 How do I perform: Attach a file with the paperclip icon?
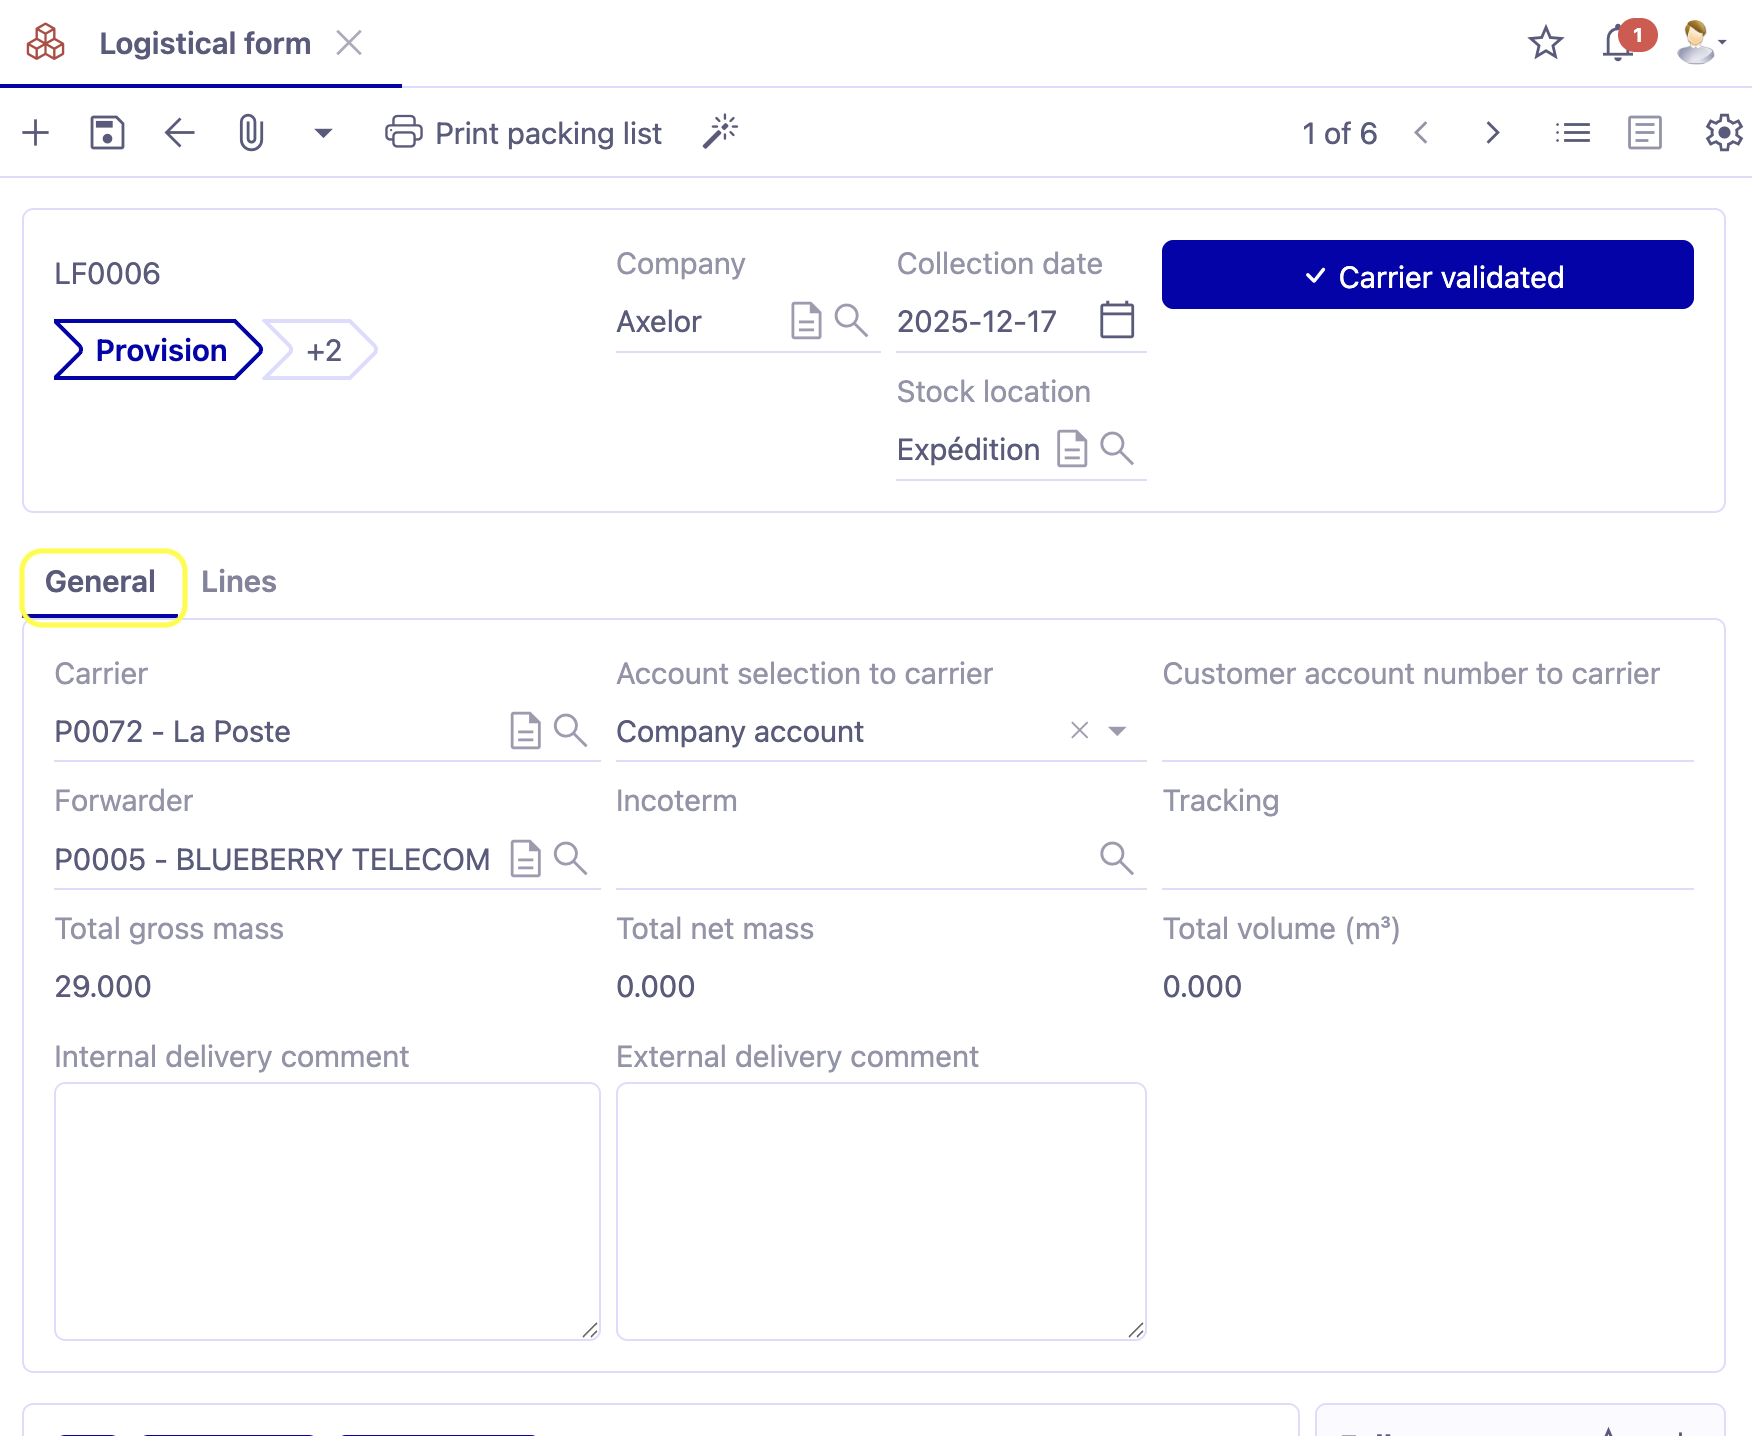coord(250,132)
